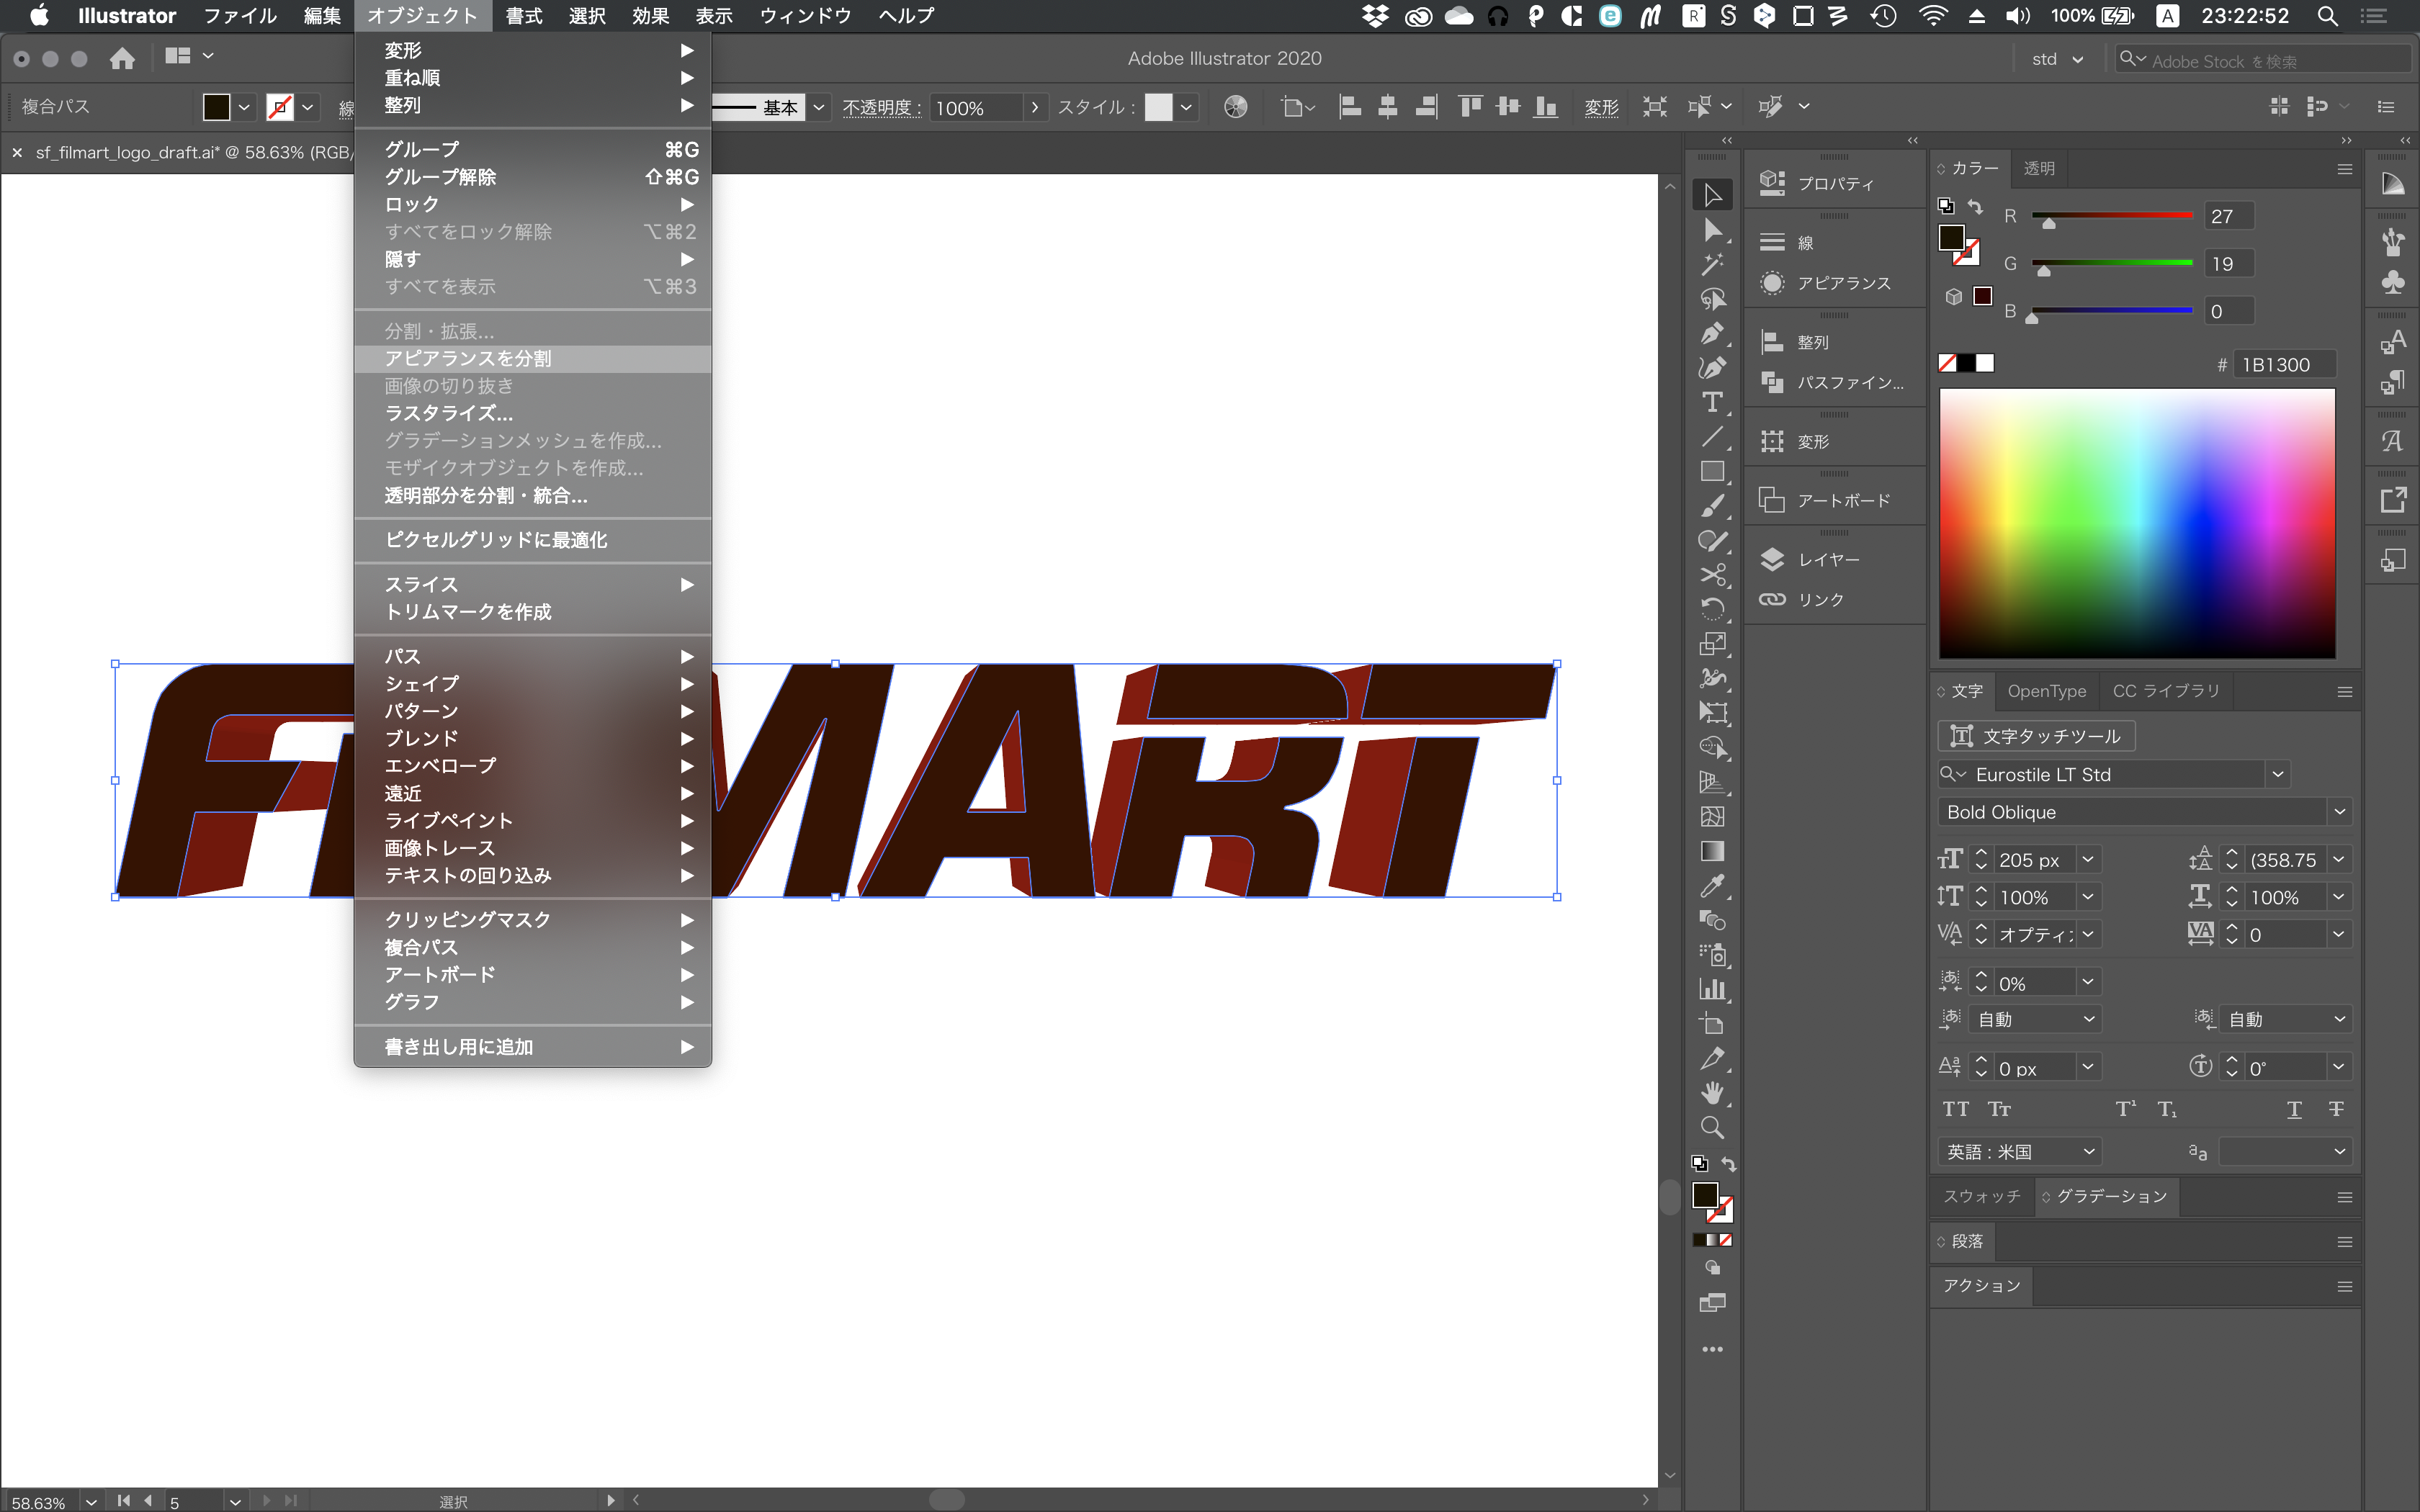Select the Magic Wand tool
The image size is (2420, 1512).
tap(1712, 264)
